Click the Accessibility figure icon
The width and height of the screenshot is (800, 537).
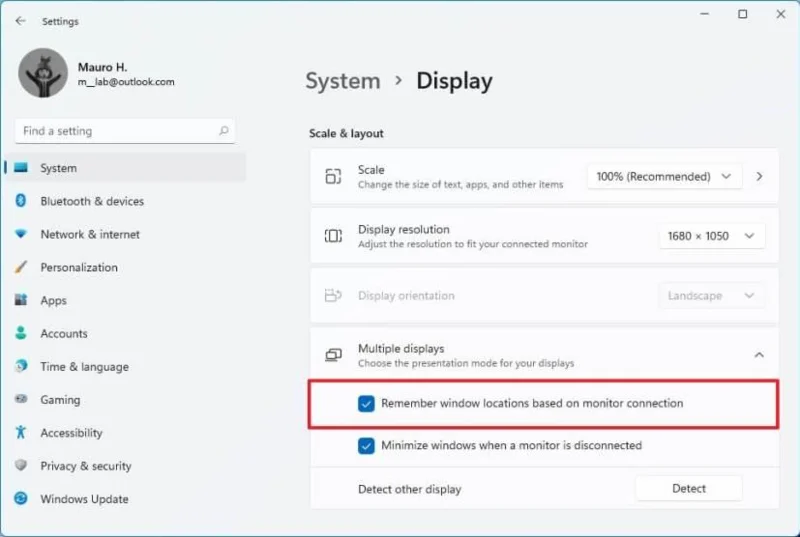coord(21,432)
